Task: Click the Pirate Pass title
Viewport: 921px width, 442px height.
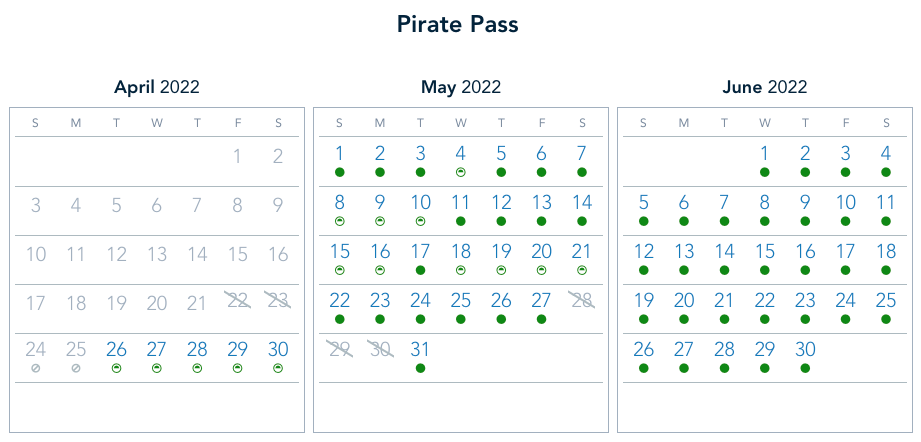Action: click(460, 24)
